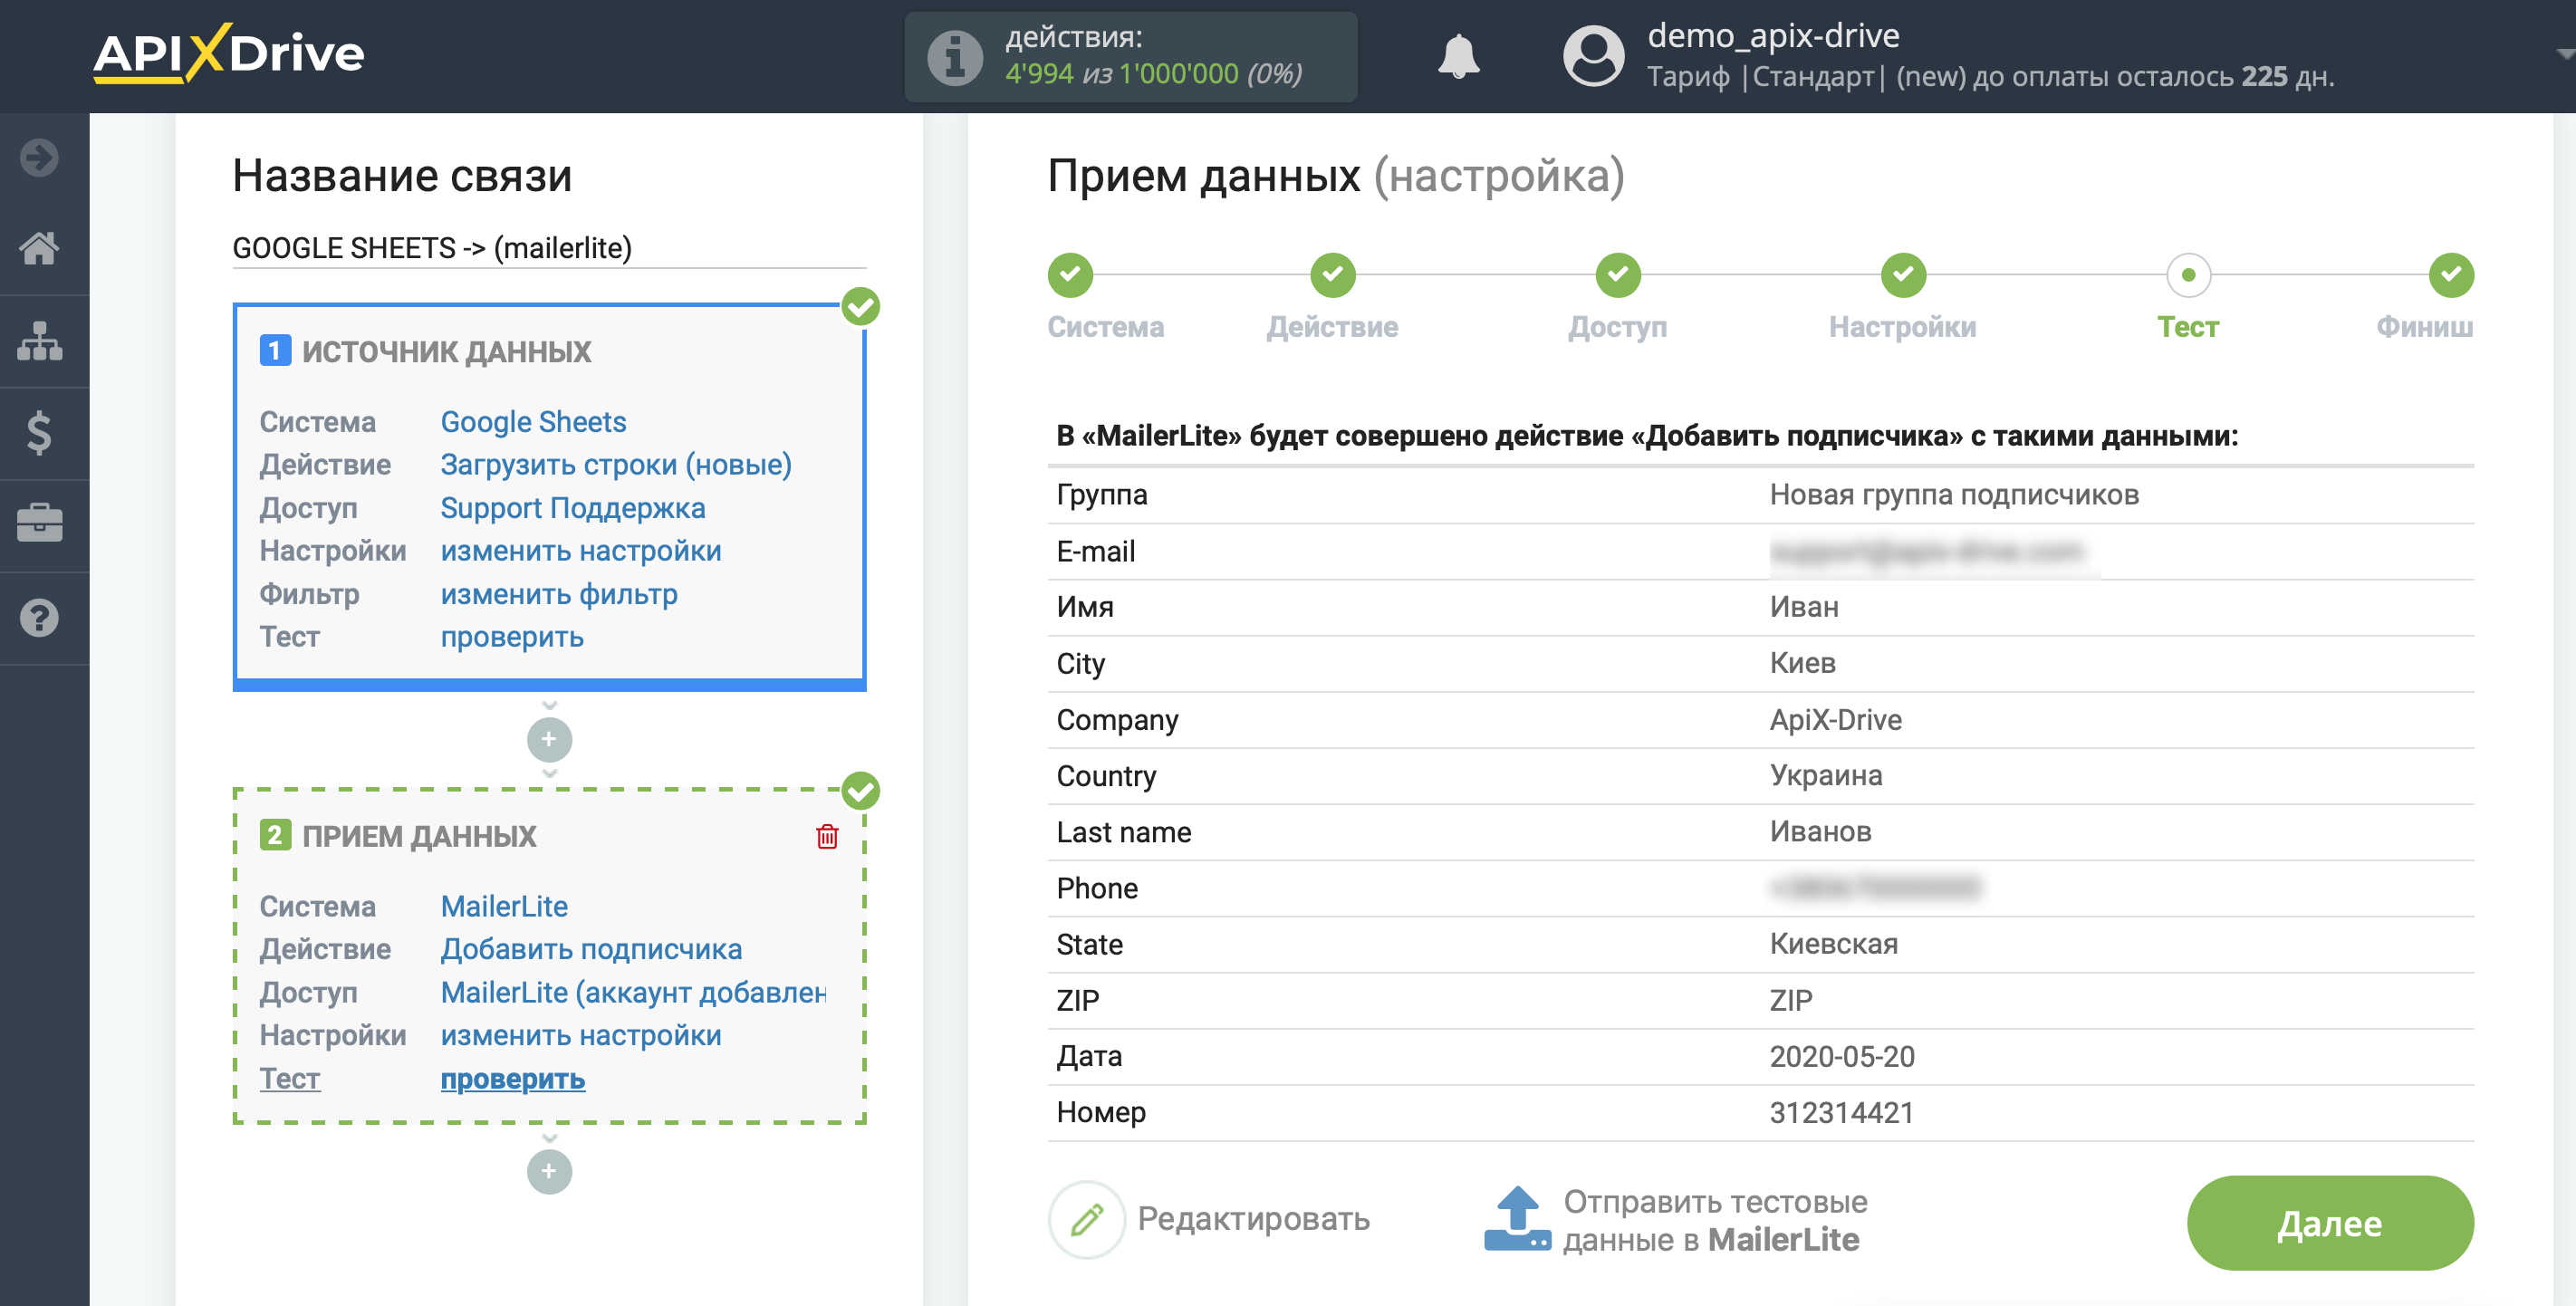Image resolution: width=2576 pixels, height=1306 pixels.
Task: Select the Киев city value
Action: click(1802, 662)
